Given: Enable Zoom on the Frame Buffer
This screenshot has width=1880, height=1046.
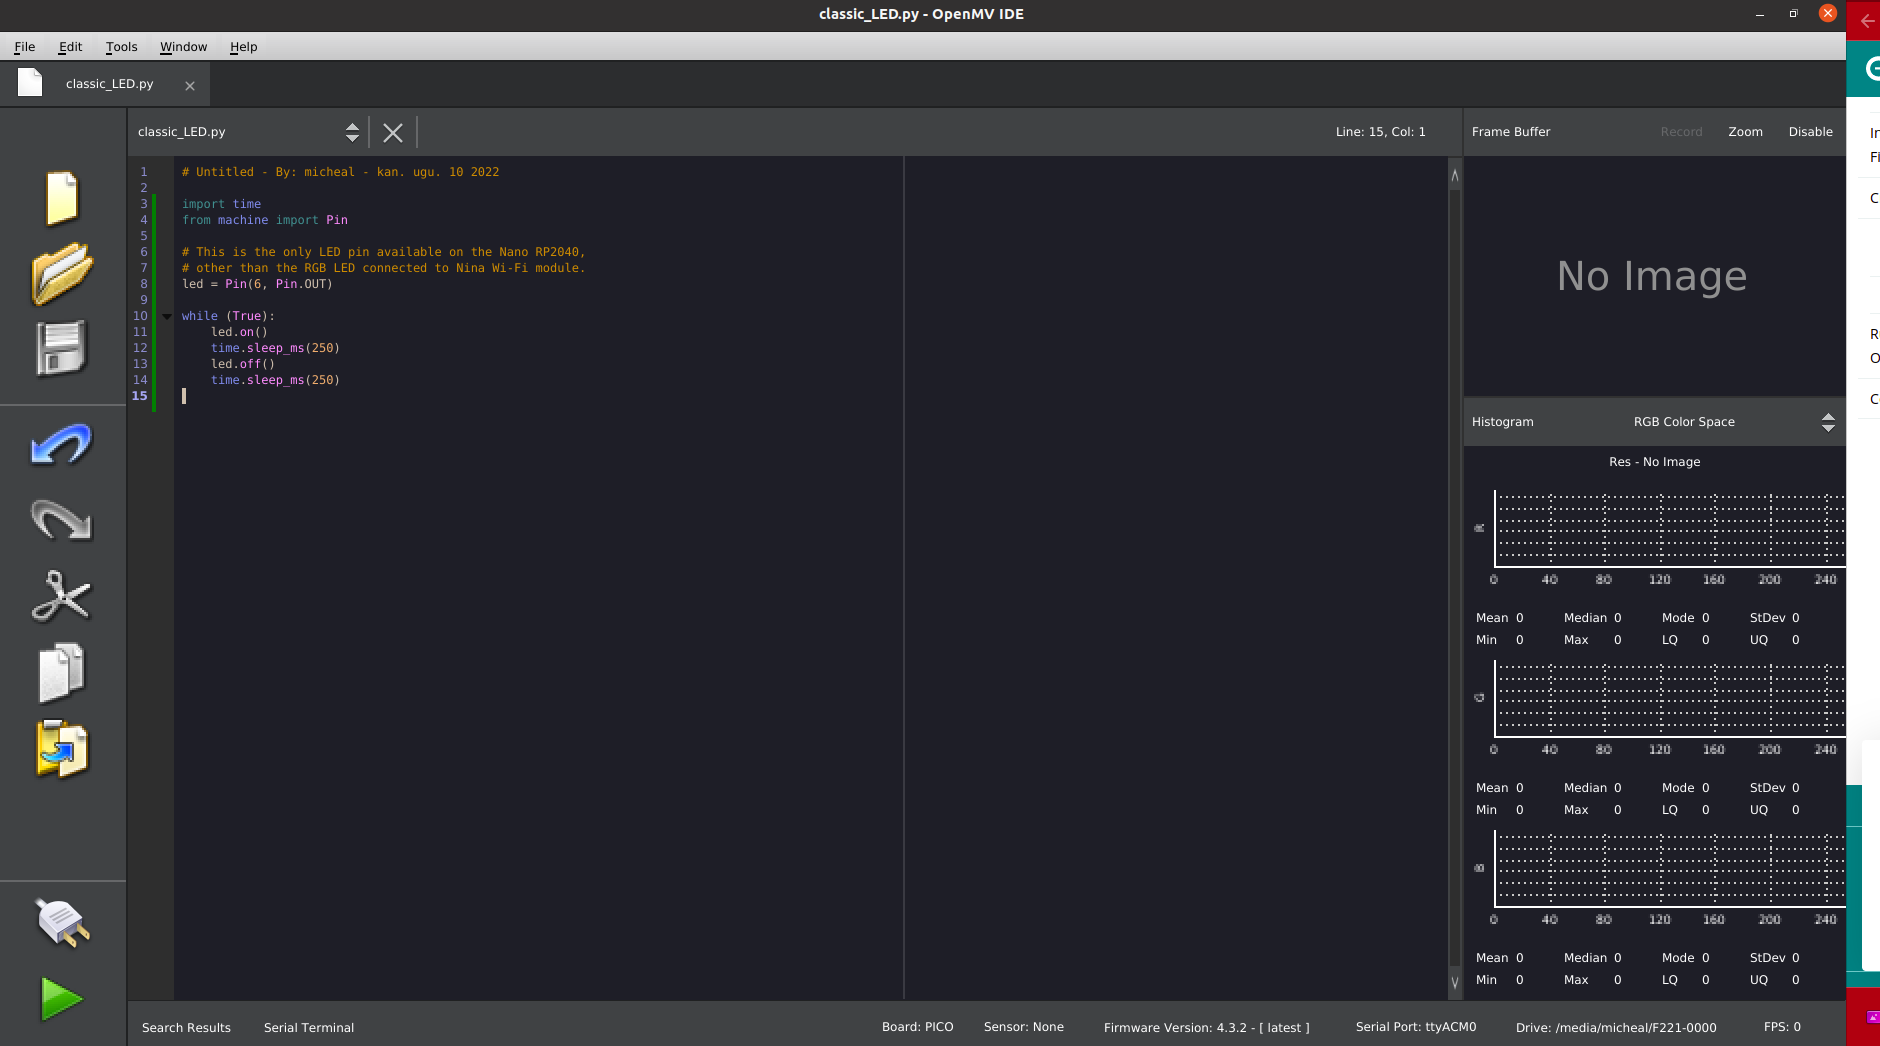Looking at the screenshot, I should pyautogui.click(x=1745, y=131).
